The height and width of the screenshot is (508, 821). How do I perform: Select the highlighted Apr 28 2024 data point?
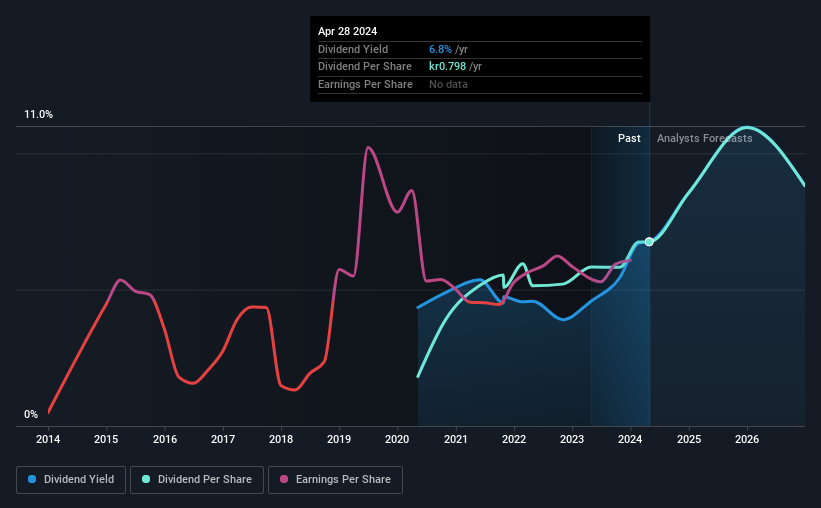coord(649,241)
